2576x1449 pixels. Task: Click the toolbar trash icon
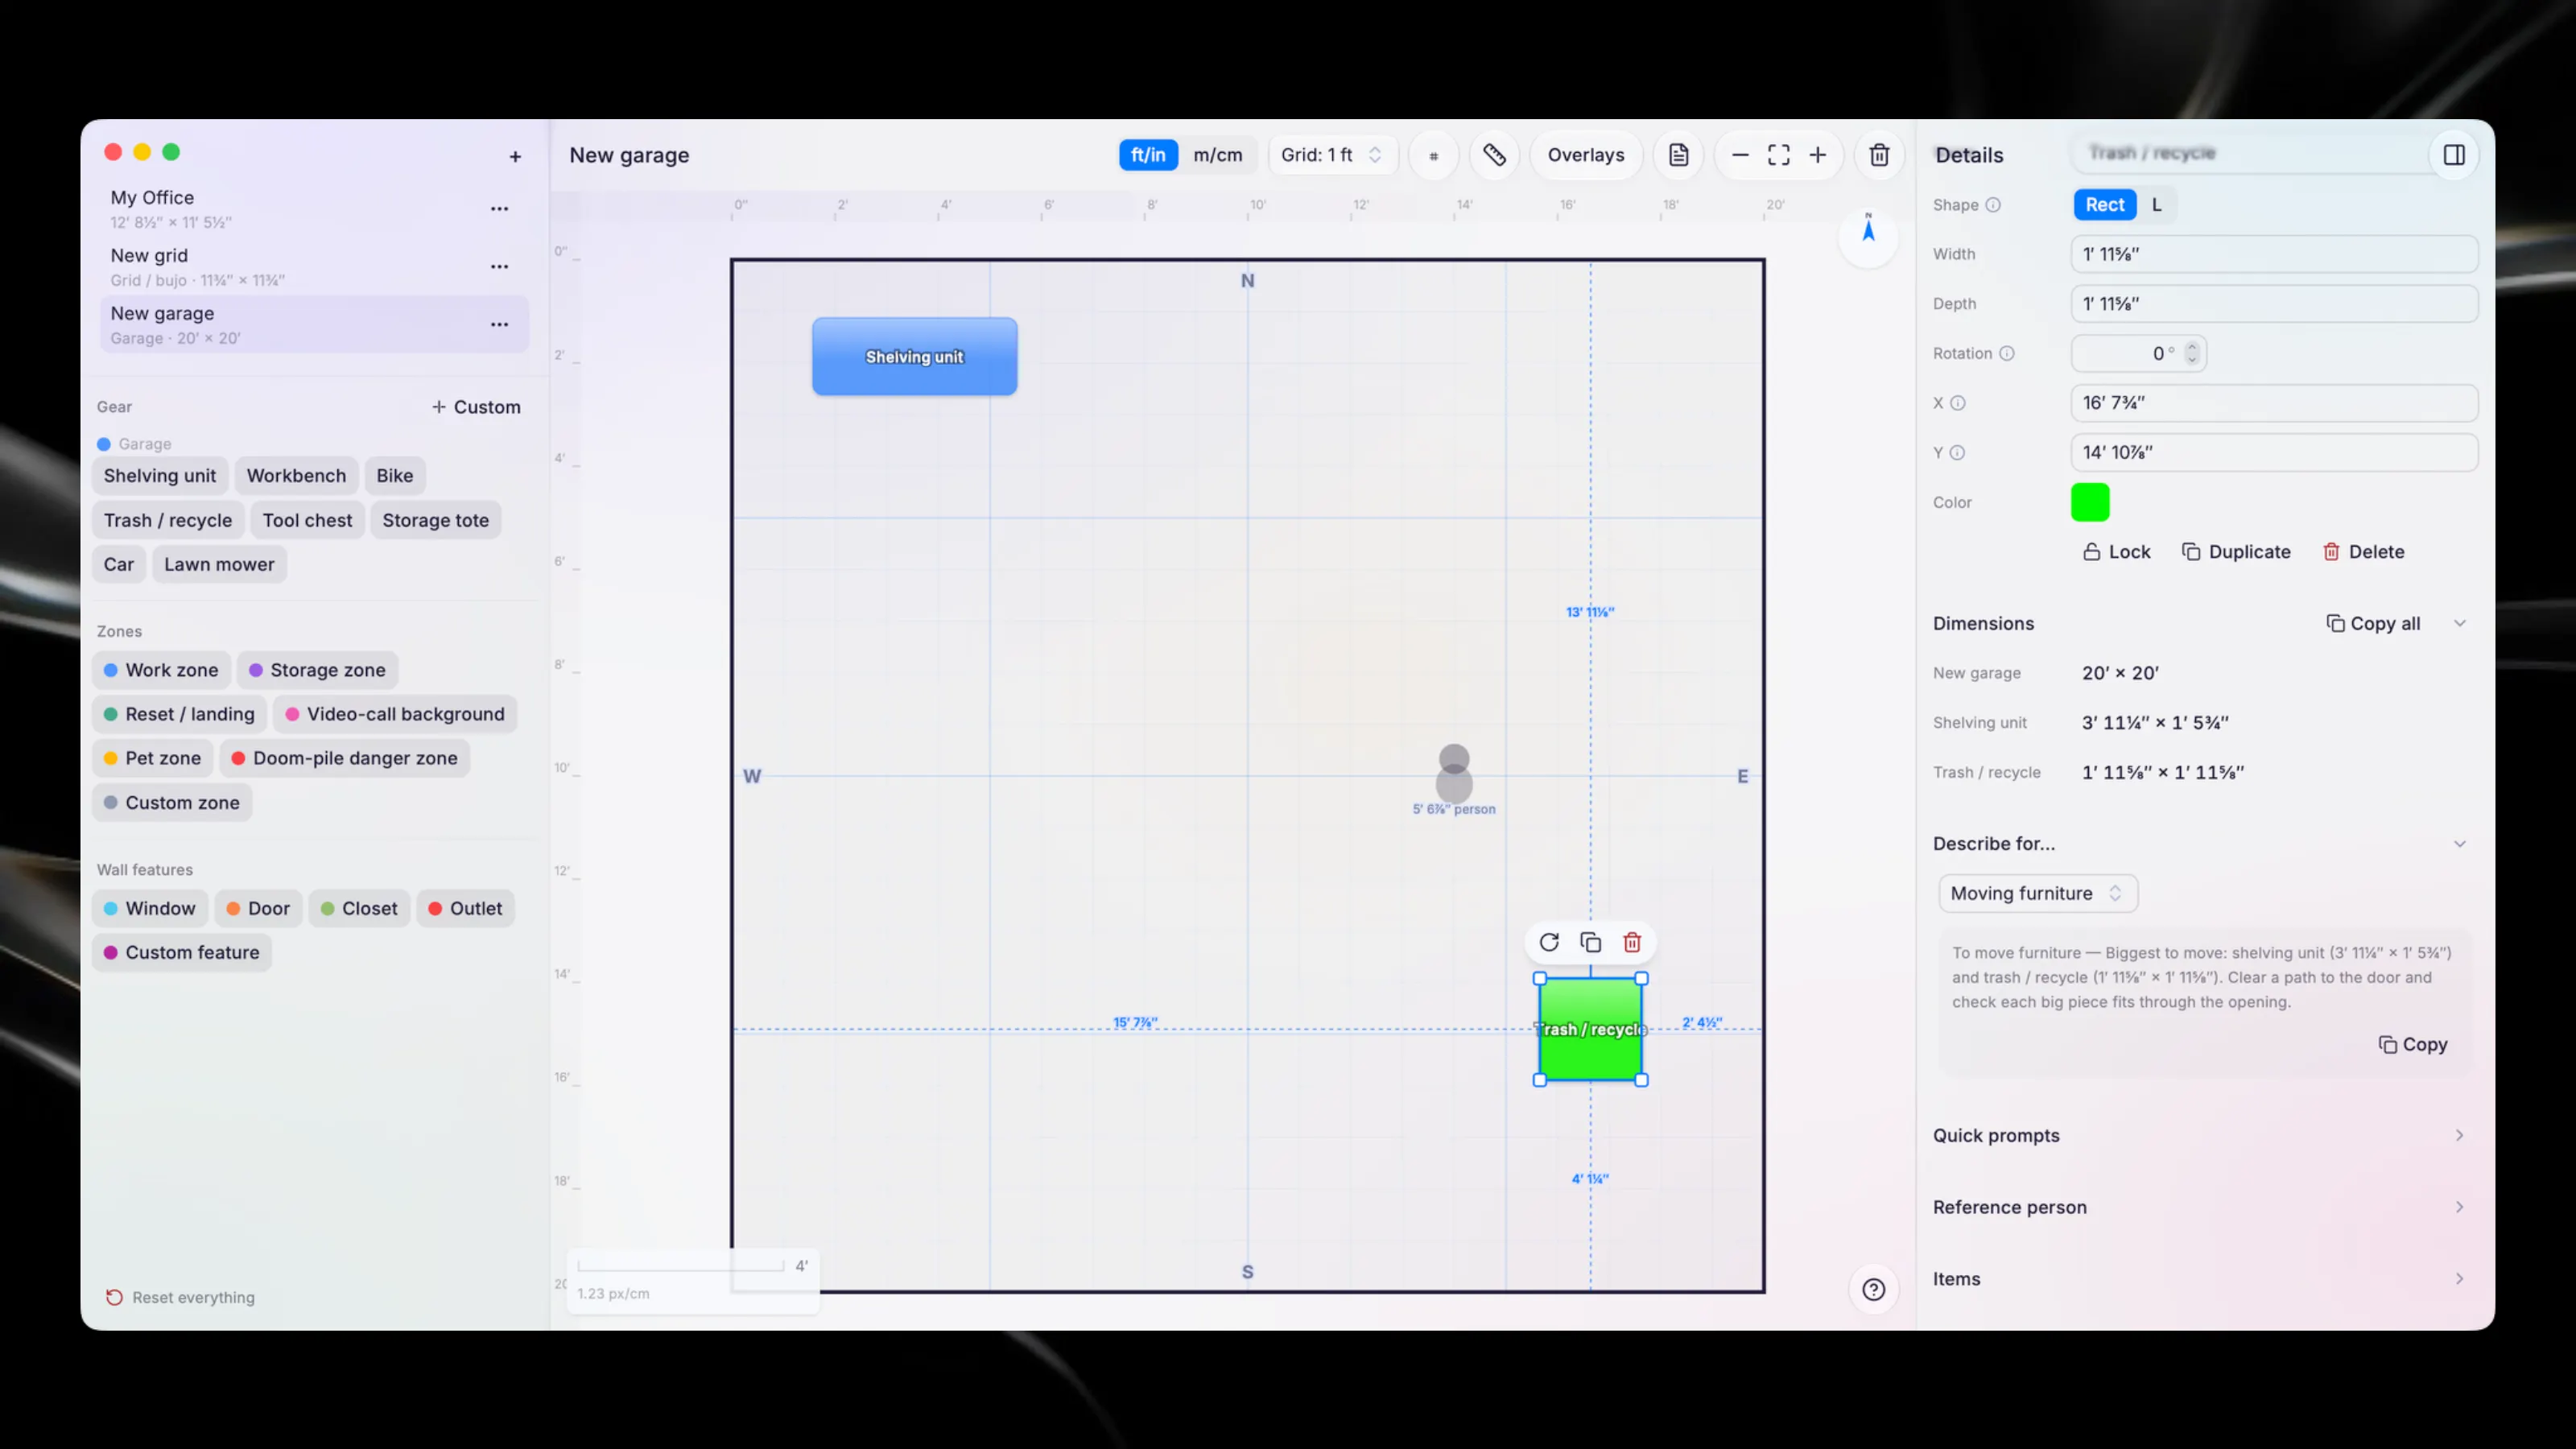pyautogui.click(x=1879, y=155)
